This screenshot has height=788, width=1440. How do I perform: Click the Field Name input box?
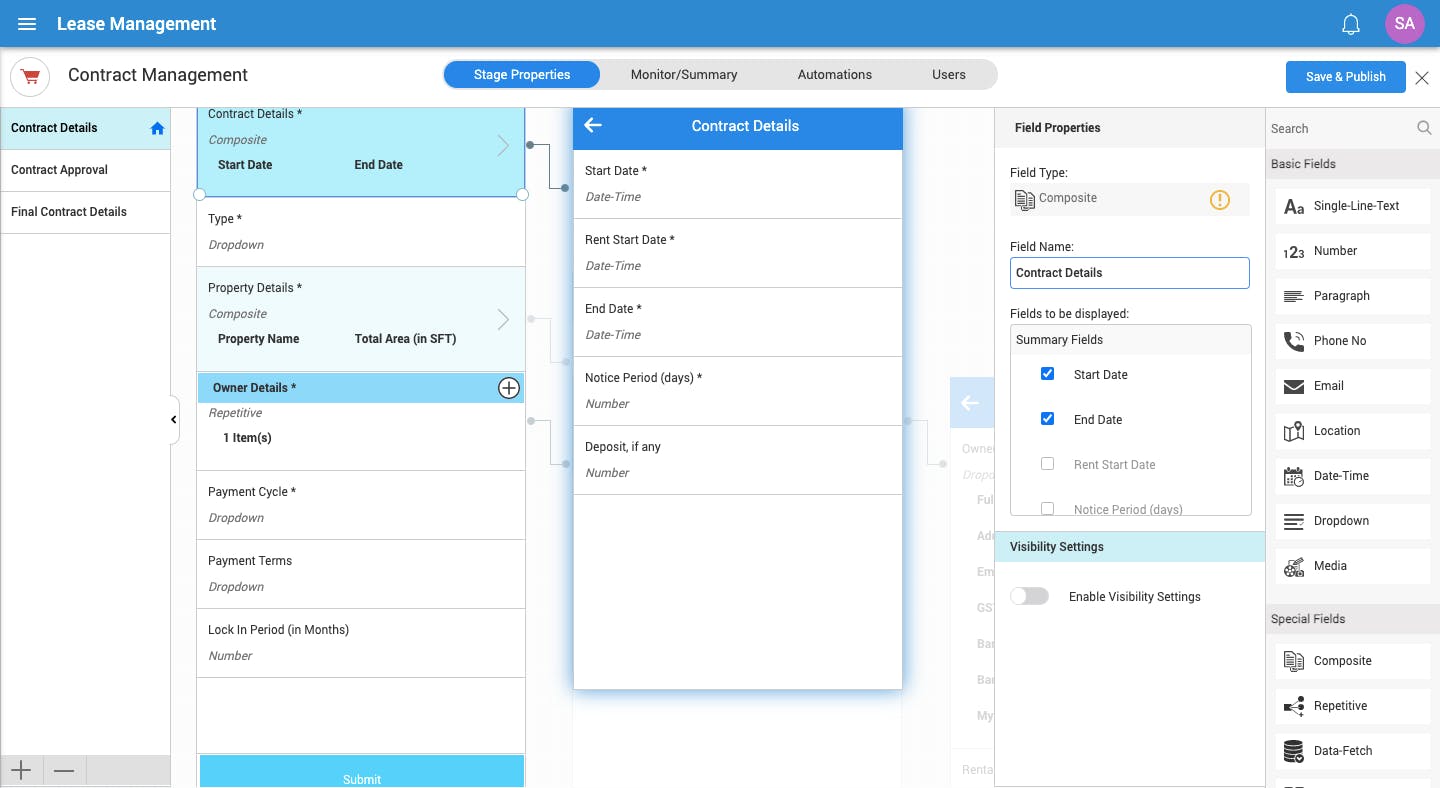[1130, 273]
